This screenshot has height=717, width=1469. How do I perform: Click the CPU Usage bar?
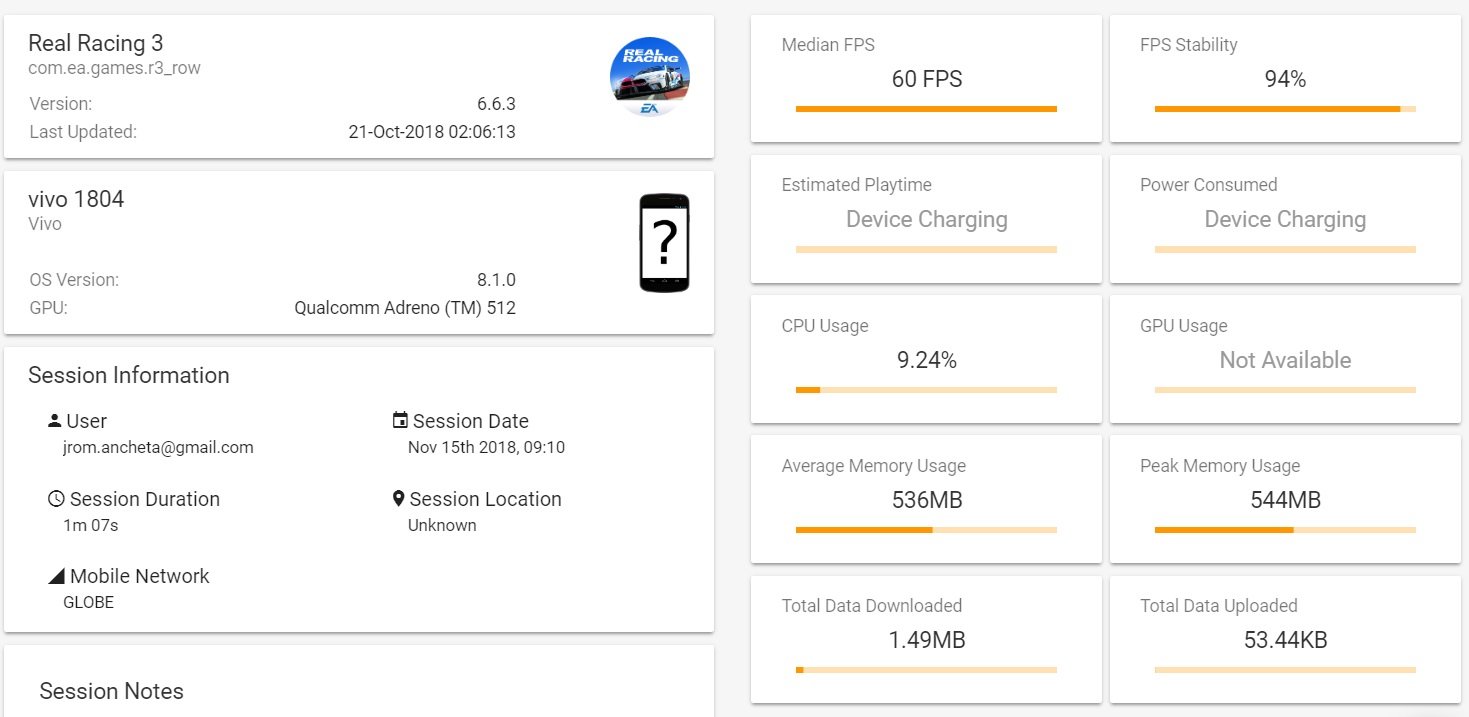pos(926,390)
